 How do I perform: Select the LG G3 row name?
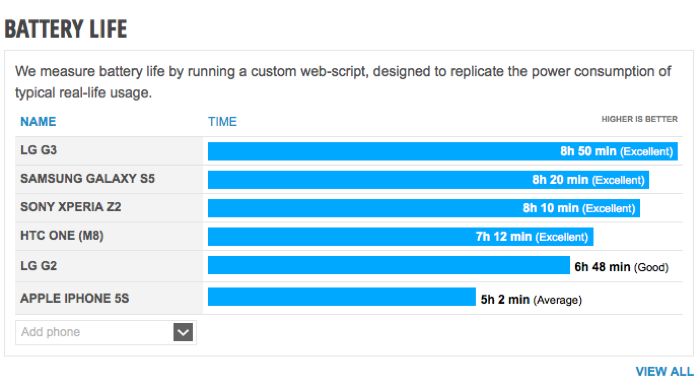(38, 150)
